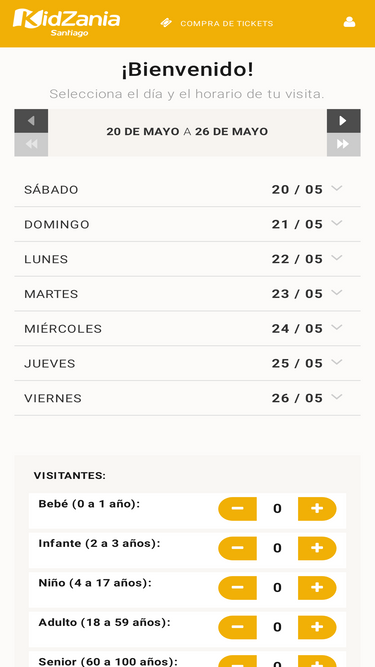Go to next week with single right arrow
The width and height of the screenshot is (375, 667).
pos(344,121)
